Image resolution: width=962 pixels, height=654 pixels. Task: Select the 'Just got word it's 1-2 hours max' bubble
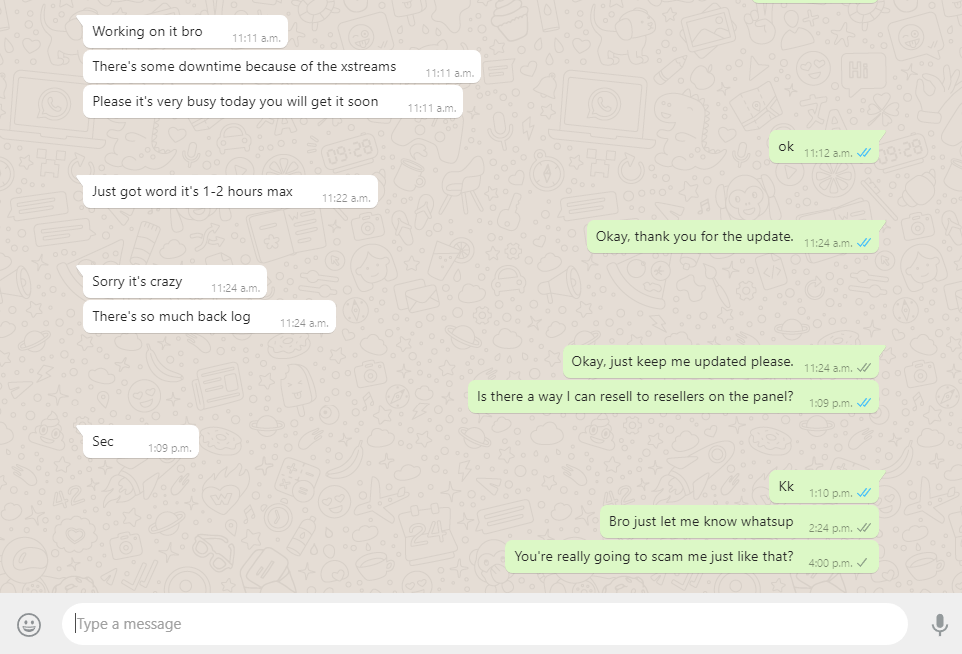point(230,191)
